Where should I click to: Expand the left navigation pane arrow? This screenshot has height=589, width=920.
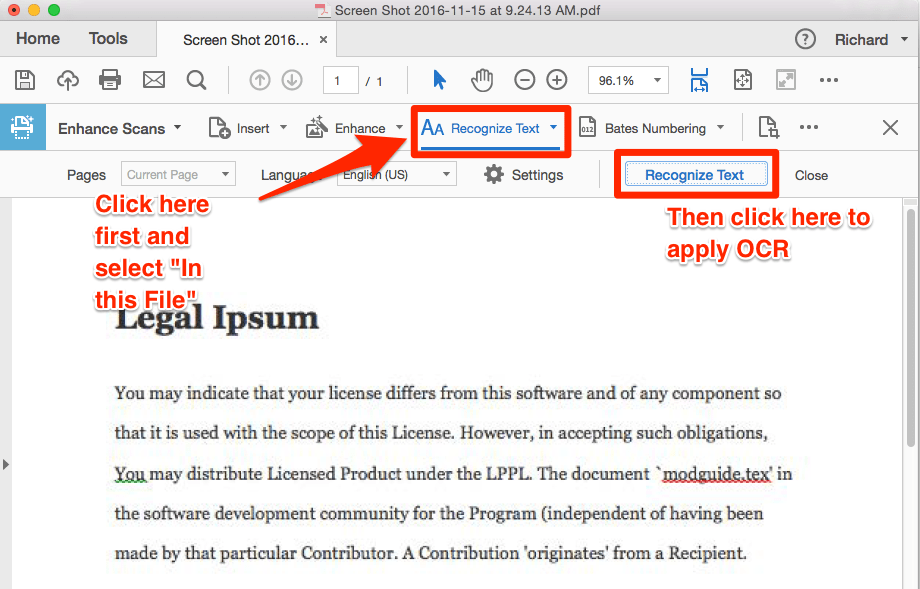(x=6, y=465)
